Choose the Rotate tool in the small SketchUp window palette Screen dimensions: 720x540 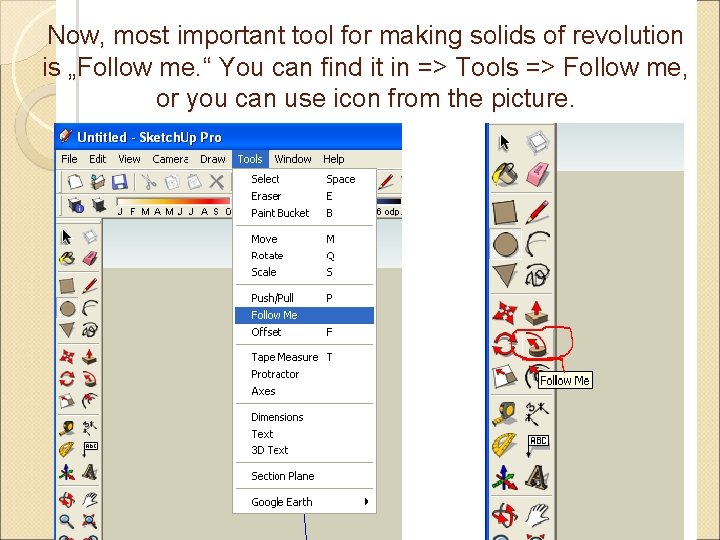[x=67, y=379]
